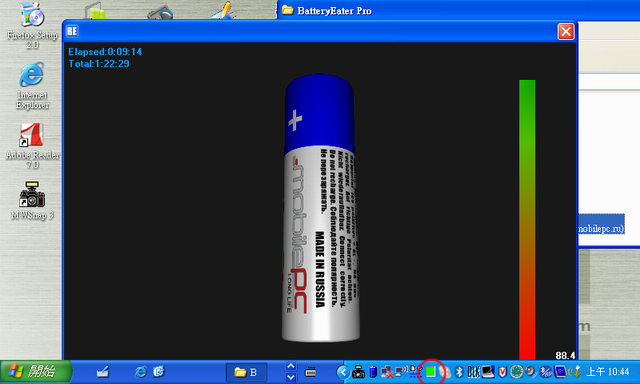Click MWSnap camera tray icon
The image size is (640, 384).
pyautogui.click(x=358, y=372)
